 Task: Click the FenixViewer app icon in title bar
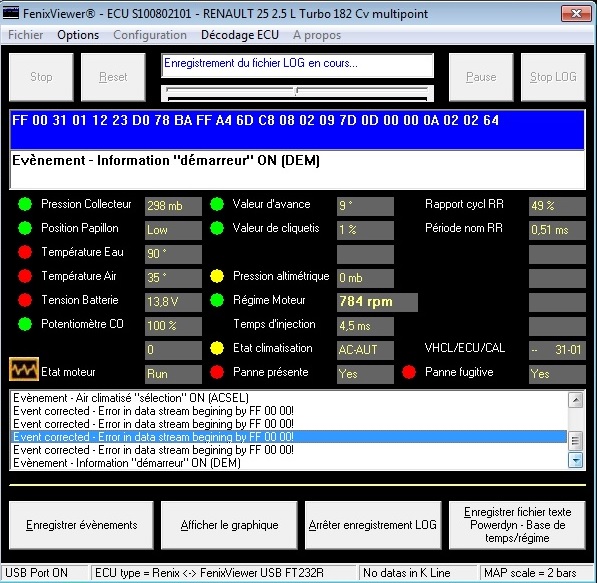pos(11,13)
